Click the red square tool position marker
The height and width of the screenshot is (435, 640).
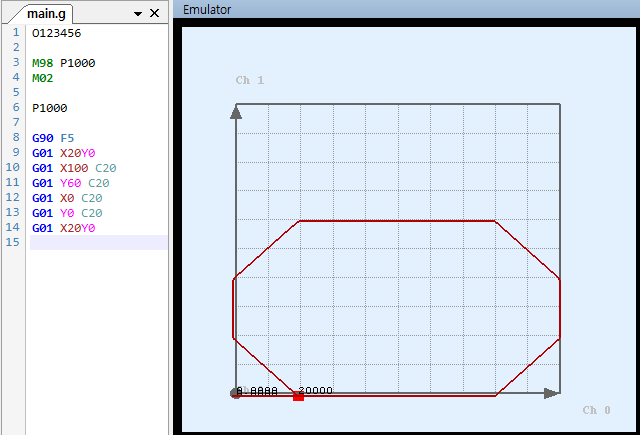pyautogui.click(x=298, y=397)
